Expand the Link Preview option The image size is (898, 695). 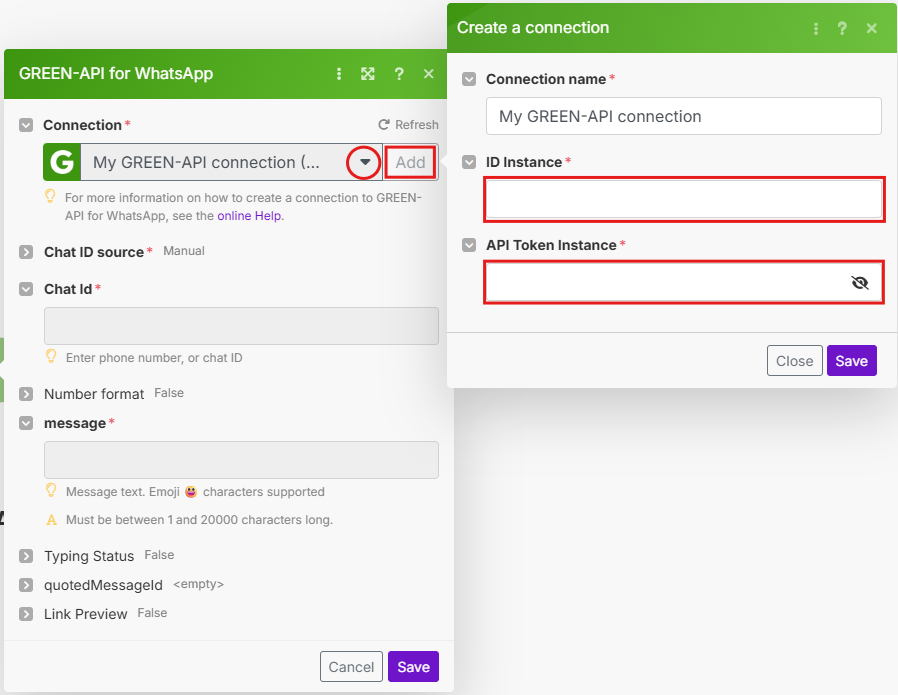point(26,614)
